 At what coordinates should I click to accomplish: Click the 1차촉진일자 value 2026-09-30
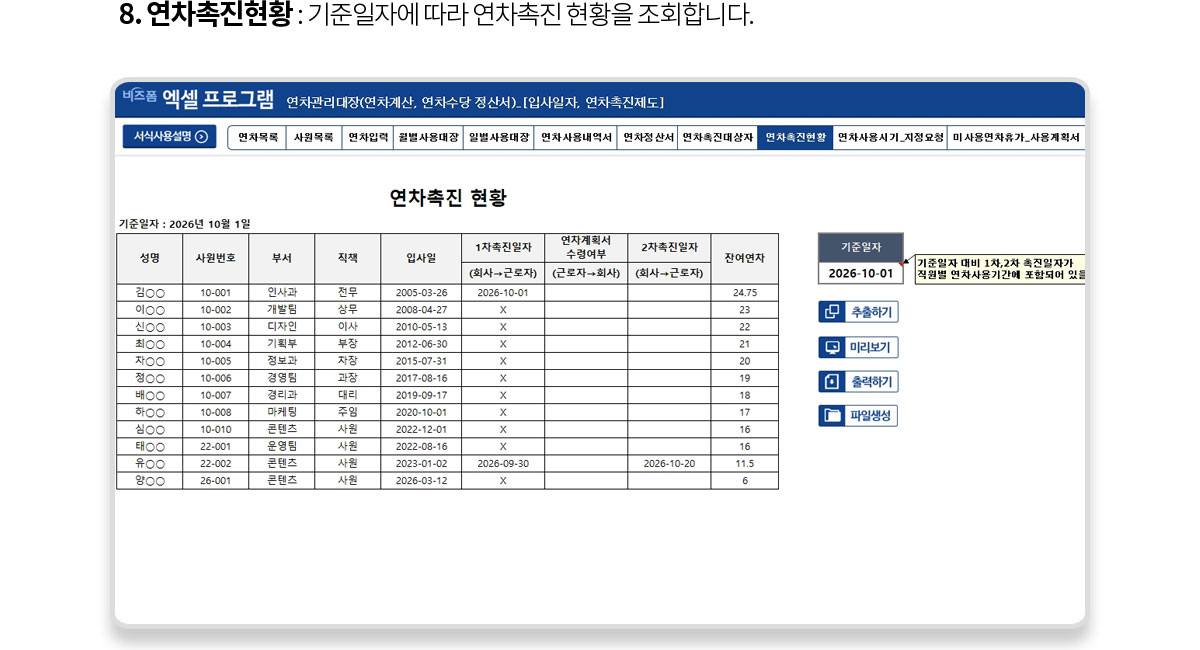pyautogui.click(x=503, y=464)
